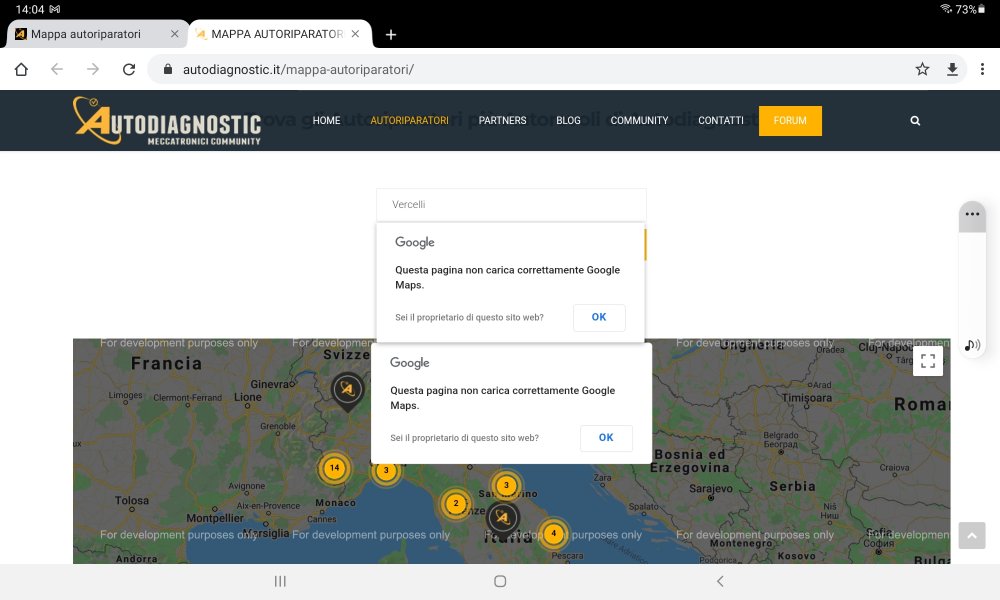Close the first Mappa autoriparatori tab

click(175, 34)
